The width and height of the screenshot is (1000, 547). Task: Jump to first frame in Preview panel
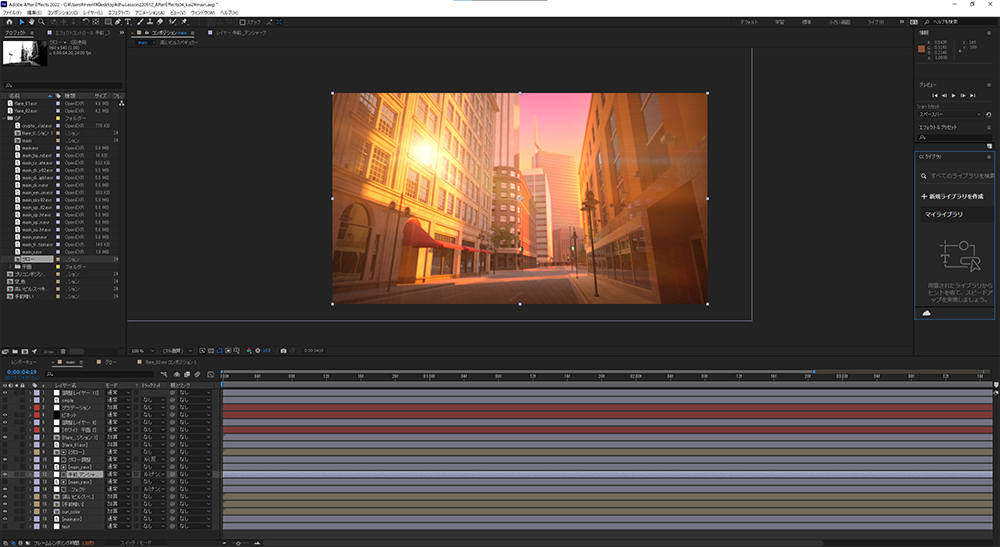point(935,96)
